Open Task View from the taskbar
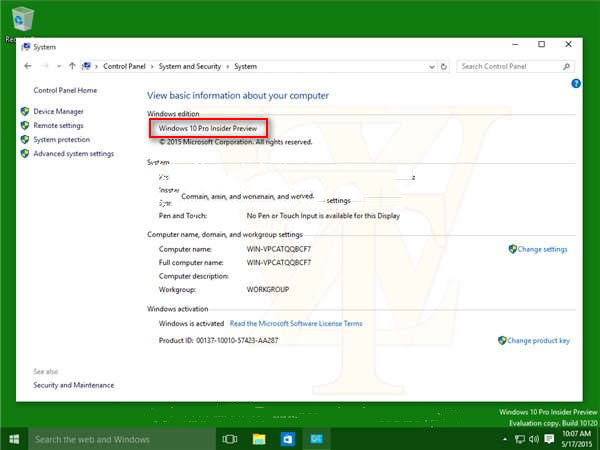 click(230, 439)
